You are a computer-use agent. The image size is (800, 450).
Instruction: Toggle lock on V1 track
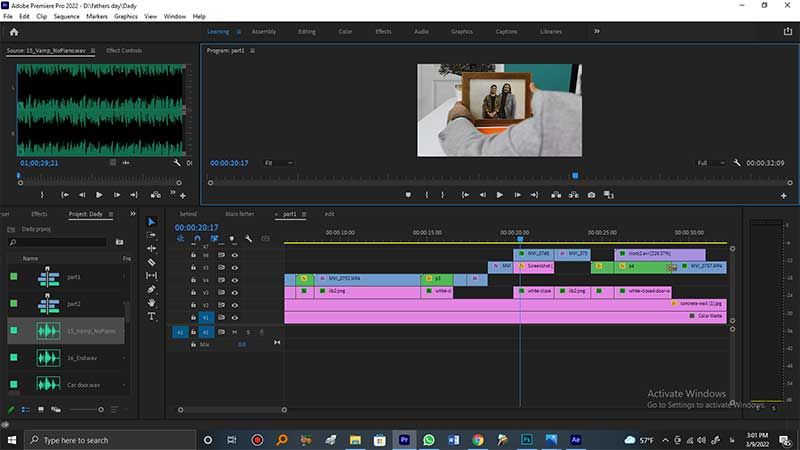pyautogui.click(x=193, y=317)
